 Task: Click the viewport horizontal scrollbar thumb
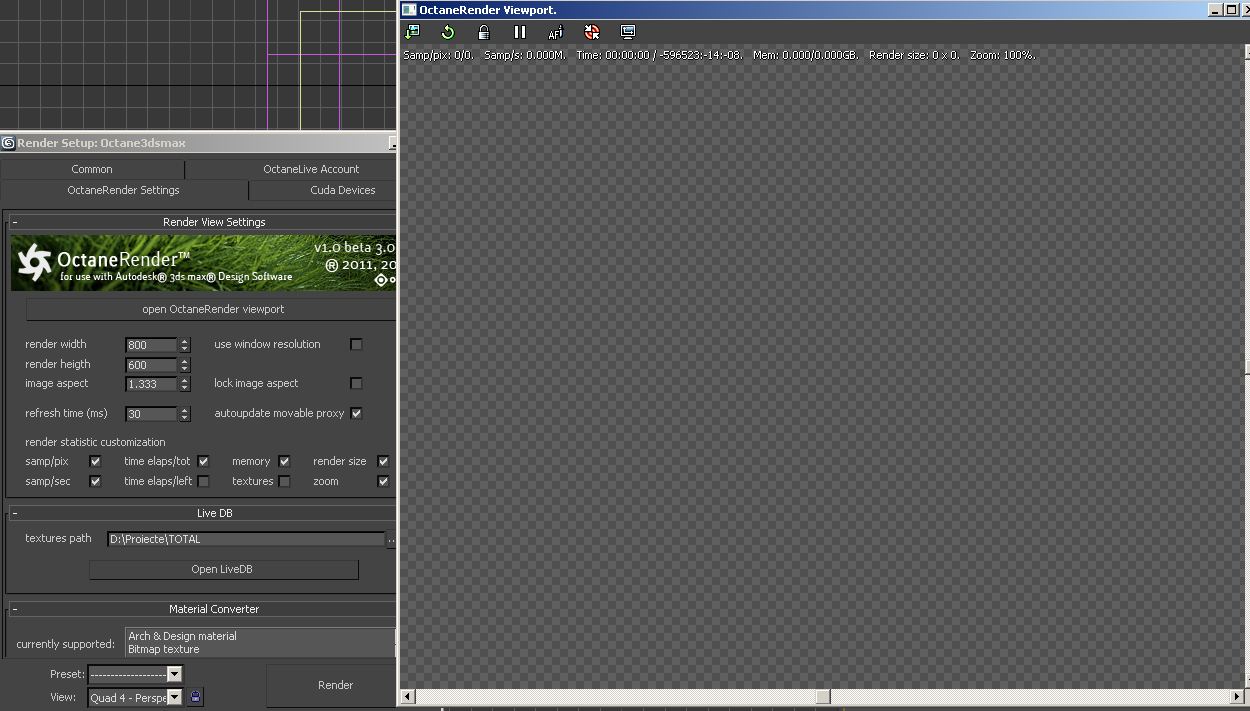822,696
